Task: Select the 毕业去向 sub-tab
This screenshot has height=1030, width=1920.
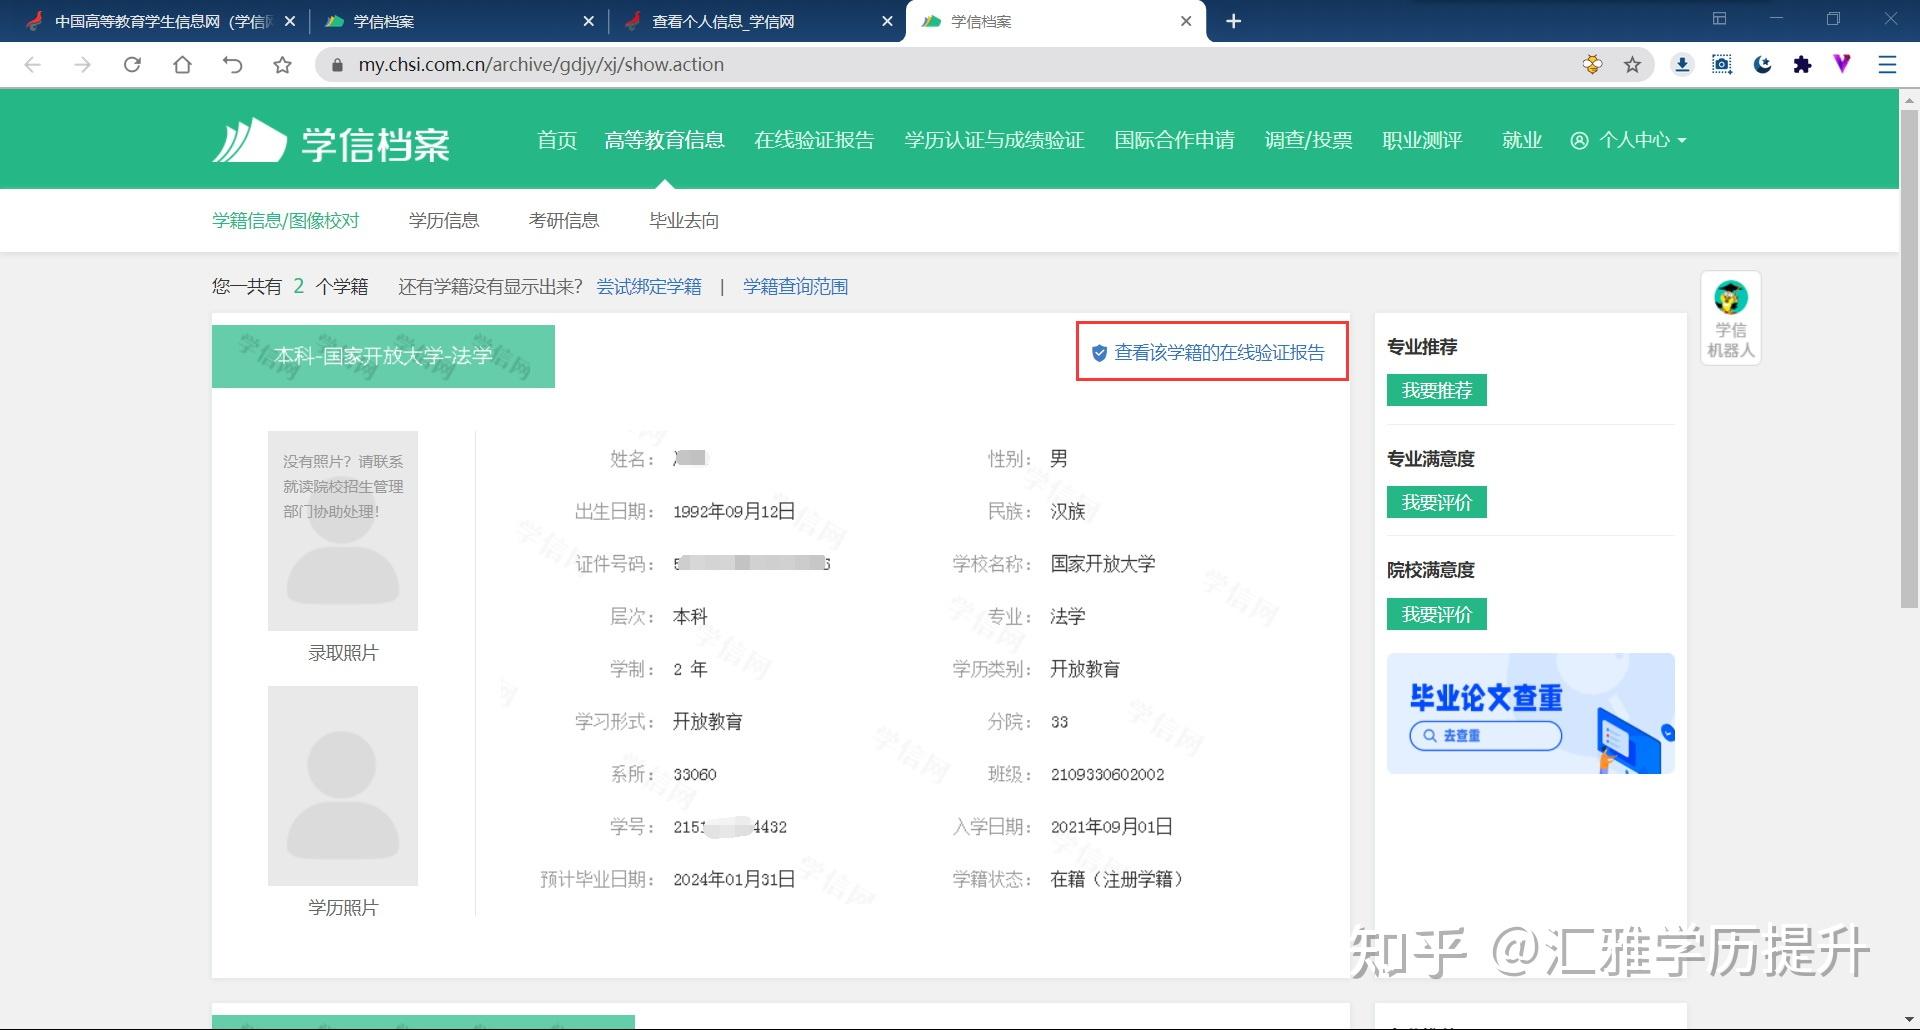Action: [684, 220]
